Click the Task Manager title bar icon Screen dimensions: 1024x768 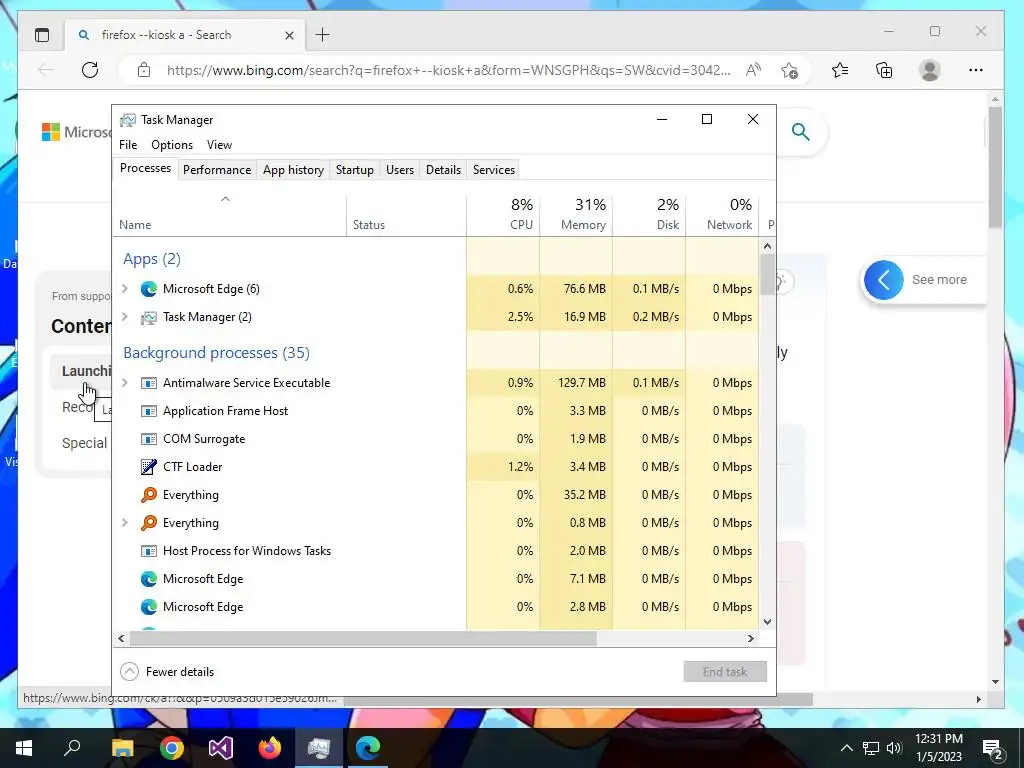coord(128,120)
